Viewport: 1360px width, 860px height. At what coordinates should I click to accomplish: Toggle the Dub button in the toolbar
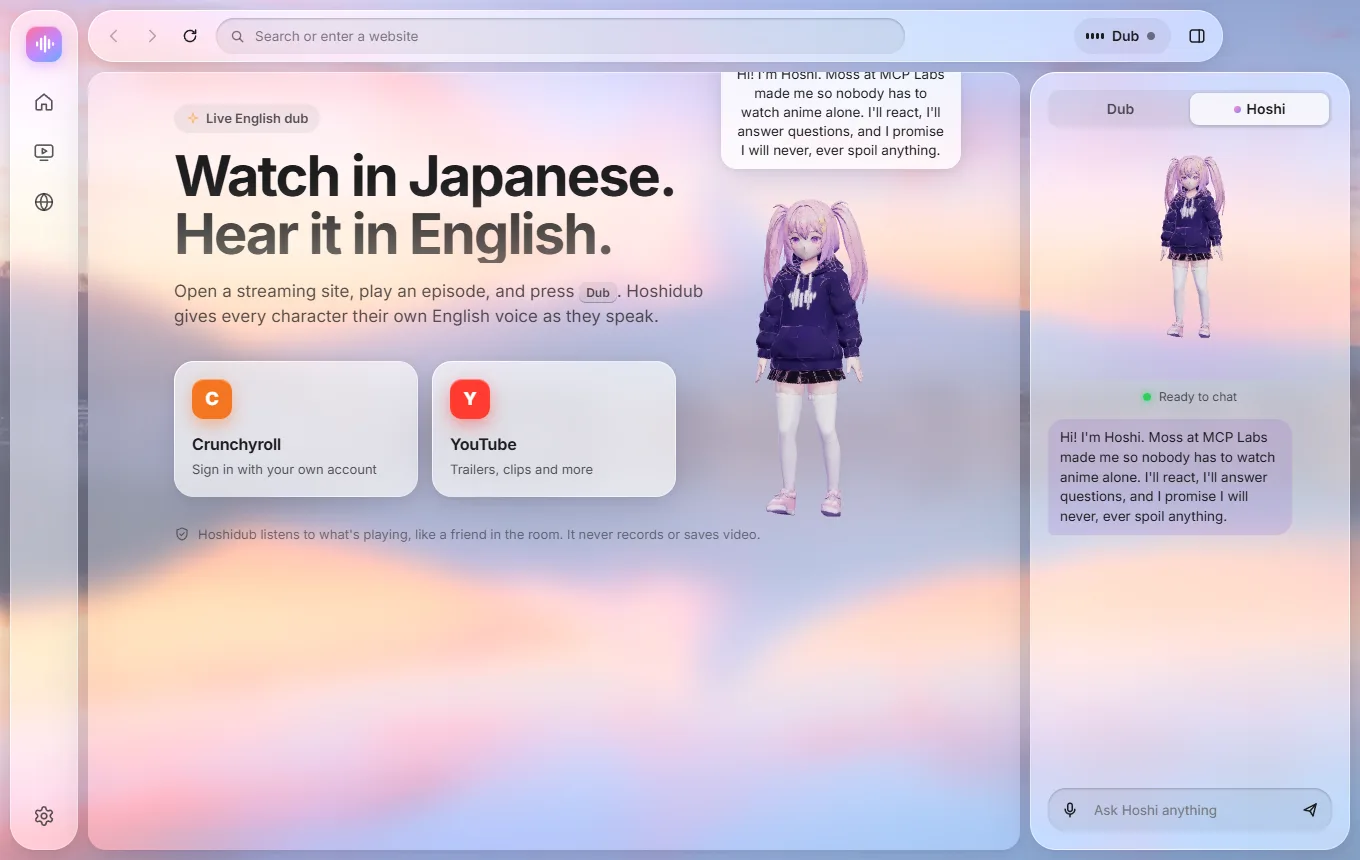point(1122,36)
